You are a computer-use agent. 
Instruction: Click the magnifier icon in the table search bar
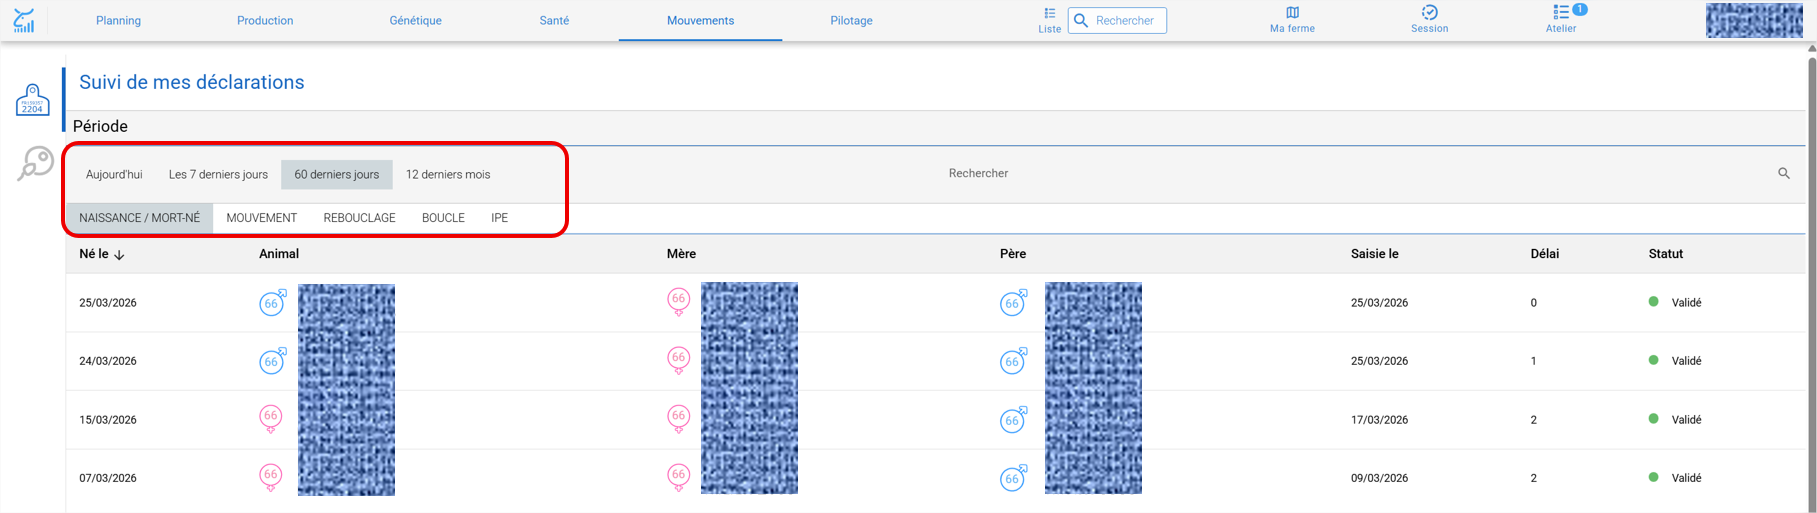[1783, 174]
